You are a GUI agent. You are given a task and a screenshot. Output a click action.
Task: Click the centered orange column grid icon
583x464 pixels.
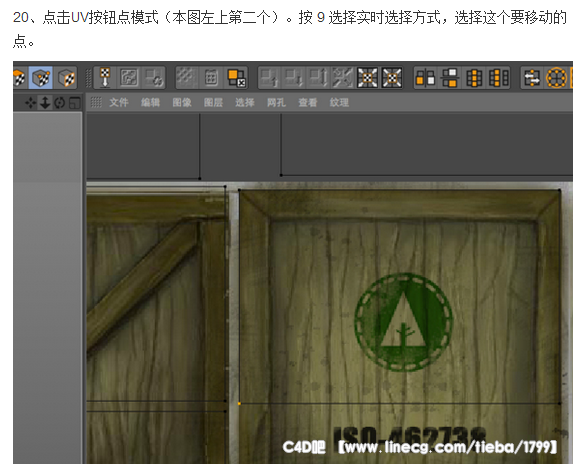click(x=474, y=78)
